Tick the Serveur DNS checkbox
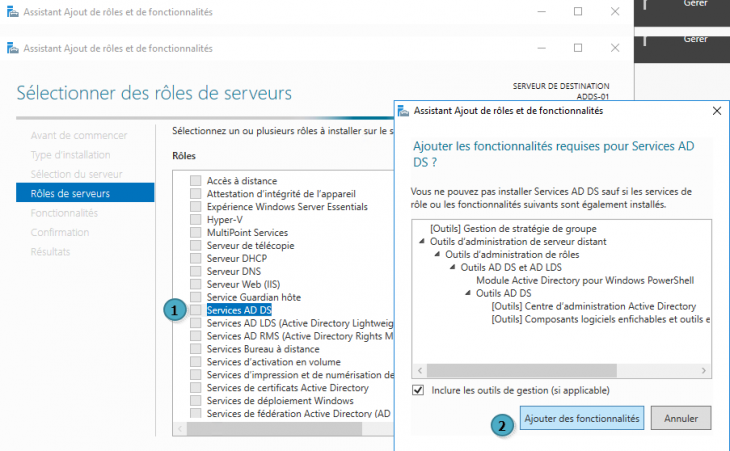Screen dimensions: 730x451 [196, 271]
